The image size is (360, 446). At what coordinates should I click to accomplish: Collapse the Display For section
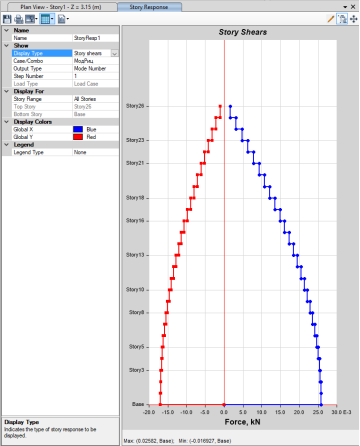(x=7, y=91)
